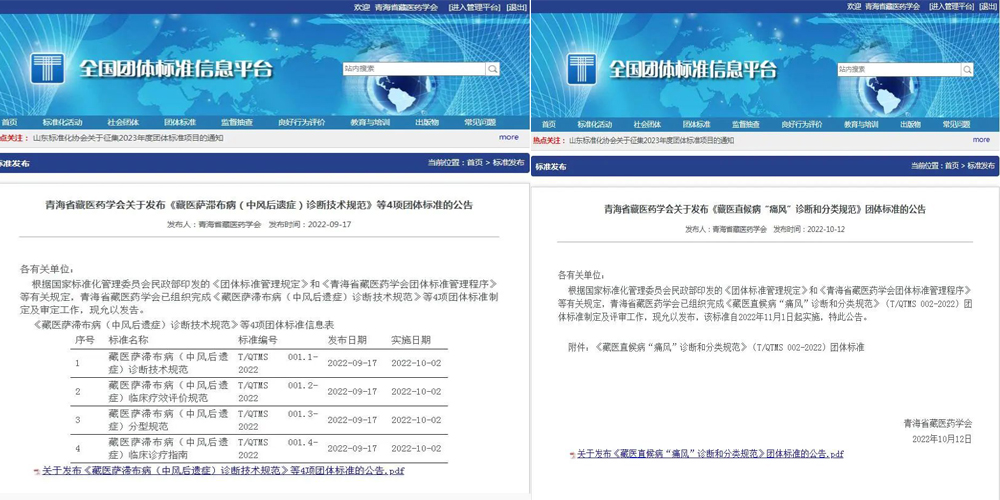
Task: Download 藏医萨滞布病 4项团体标准 announcement PDF
Action: pyautogui.click(x=223, y=471)
